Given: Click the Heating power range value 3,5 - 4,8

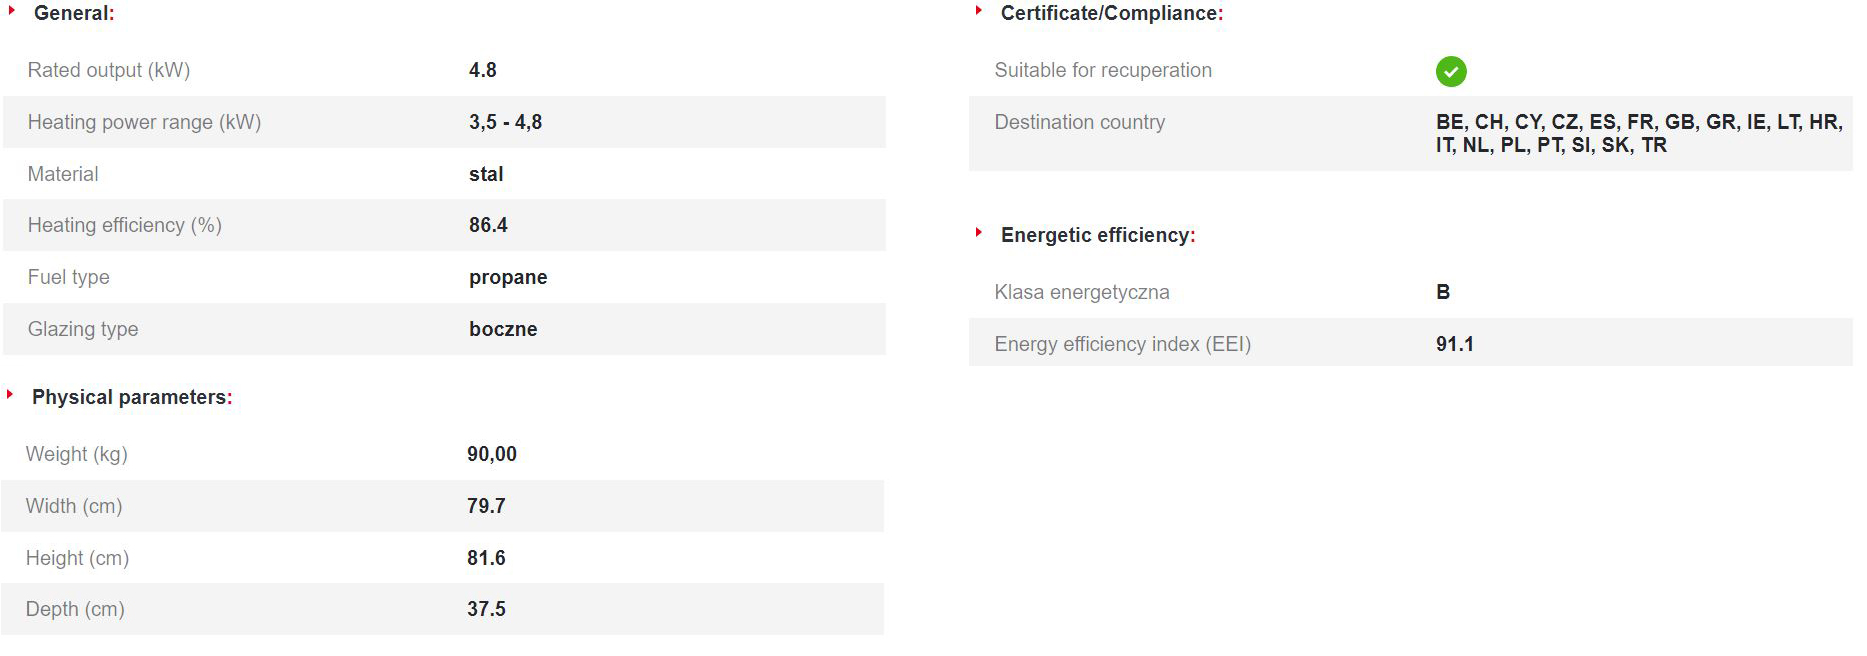Looking at the screenshot, I should 505,122.
